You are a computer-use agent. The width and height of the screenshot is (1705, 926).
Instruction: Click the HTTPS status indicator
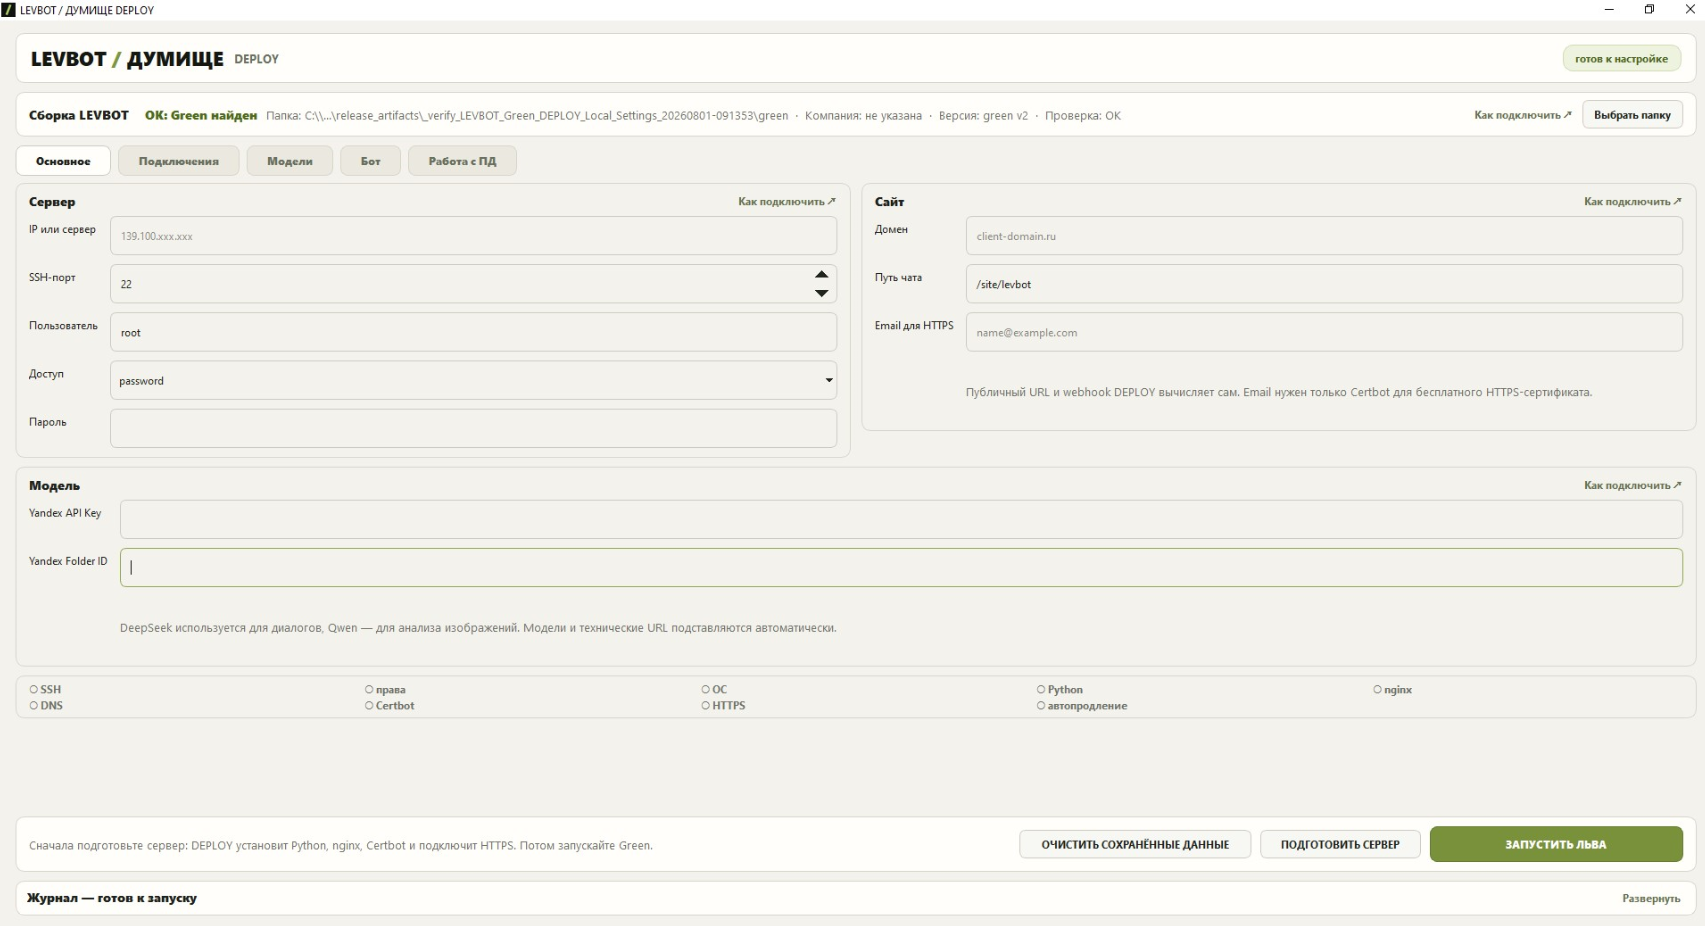point(723,706)
